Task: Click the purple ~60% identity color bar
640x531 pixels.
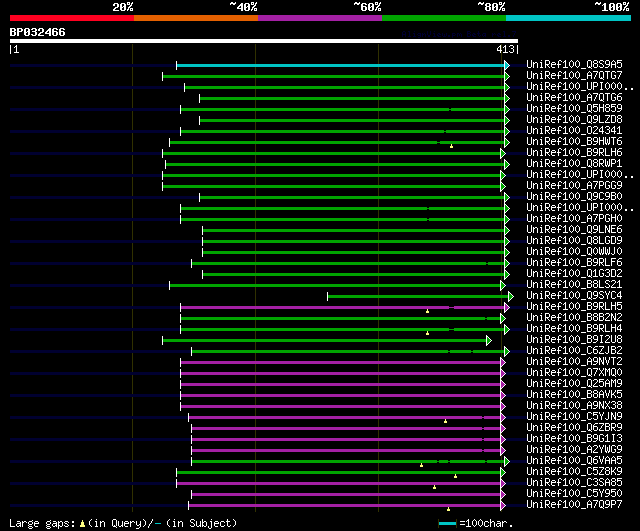Action: (320, 18)
